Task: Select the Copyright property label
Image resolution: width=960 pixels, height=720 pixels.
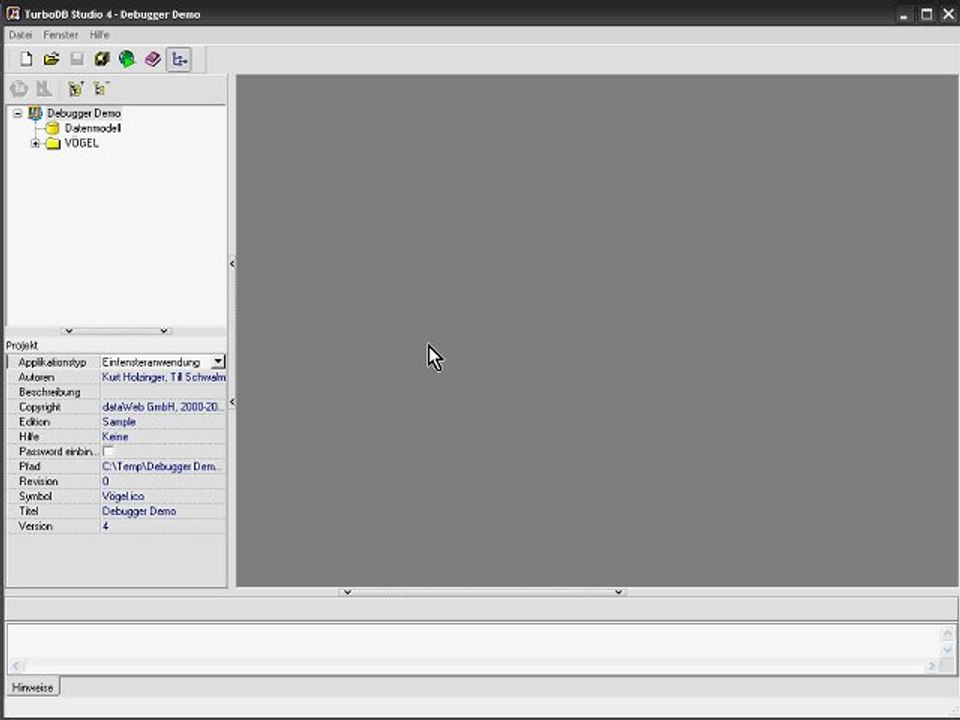Action: 40,407
